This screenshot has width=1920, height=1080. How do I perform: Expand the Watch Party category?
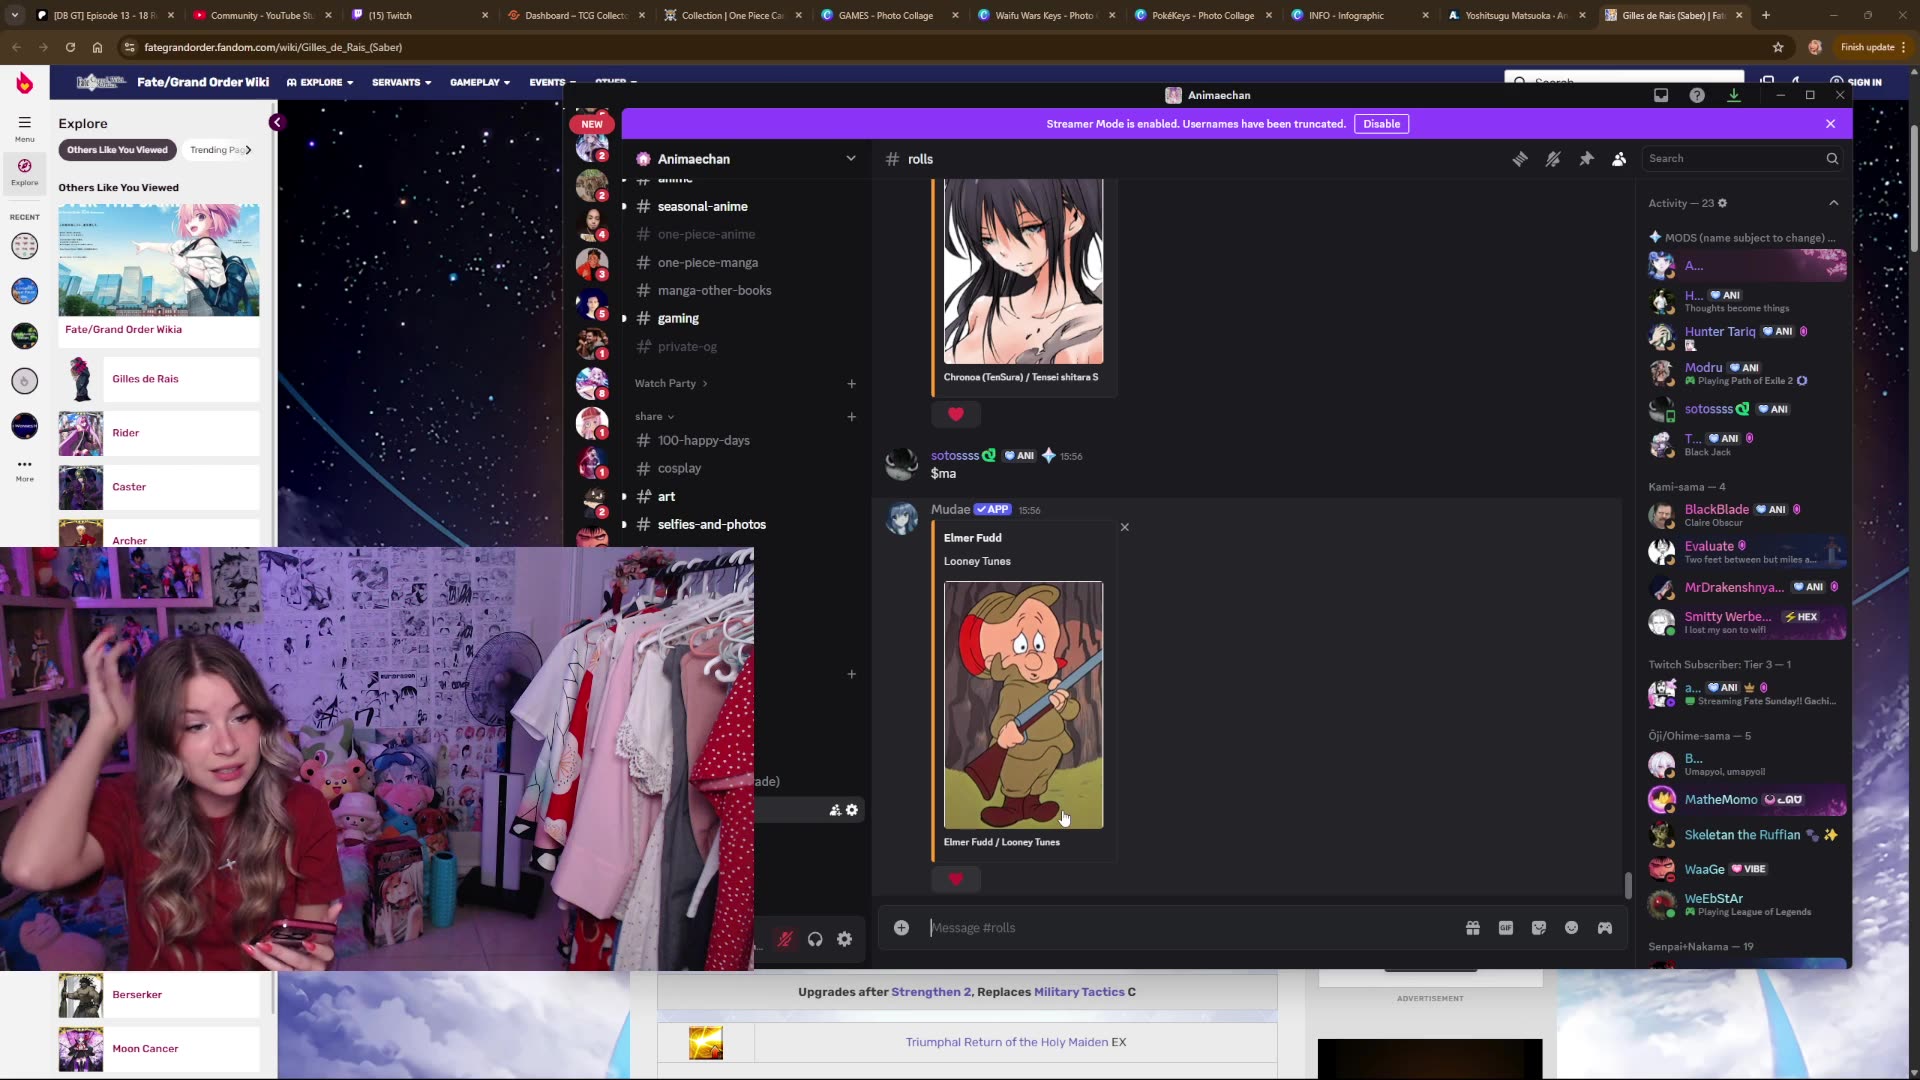(670, 383)
